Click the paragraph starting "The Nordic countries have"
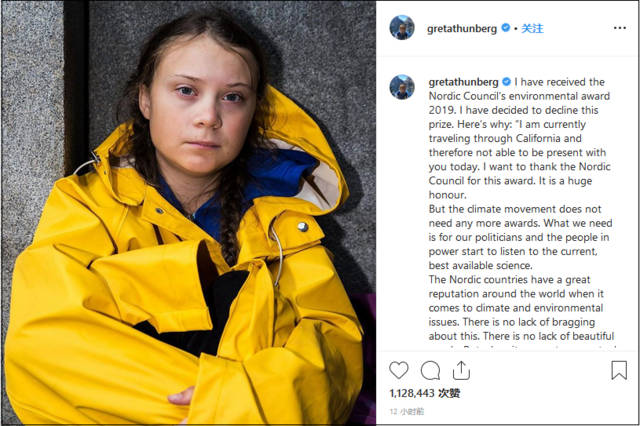Screen dimensions: 640x426 [x=521, y=308]
